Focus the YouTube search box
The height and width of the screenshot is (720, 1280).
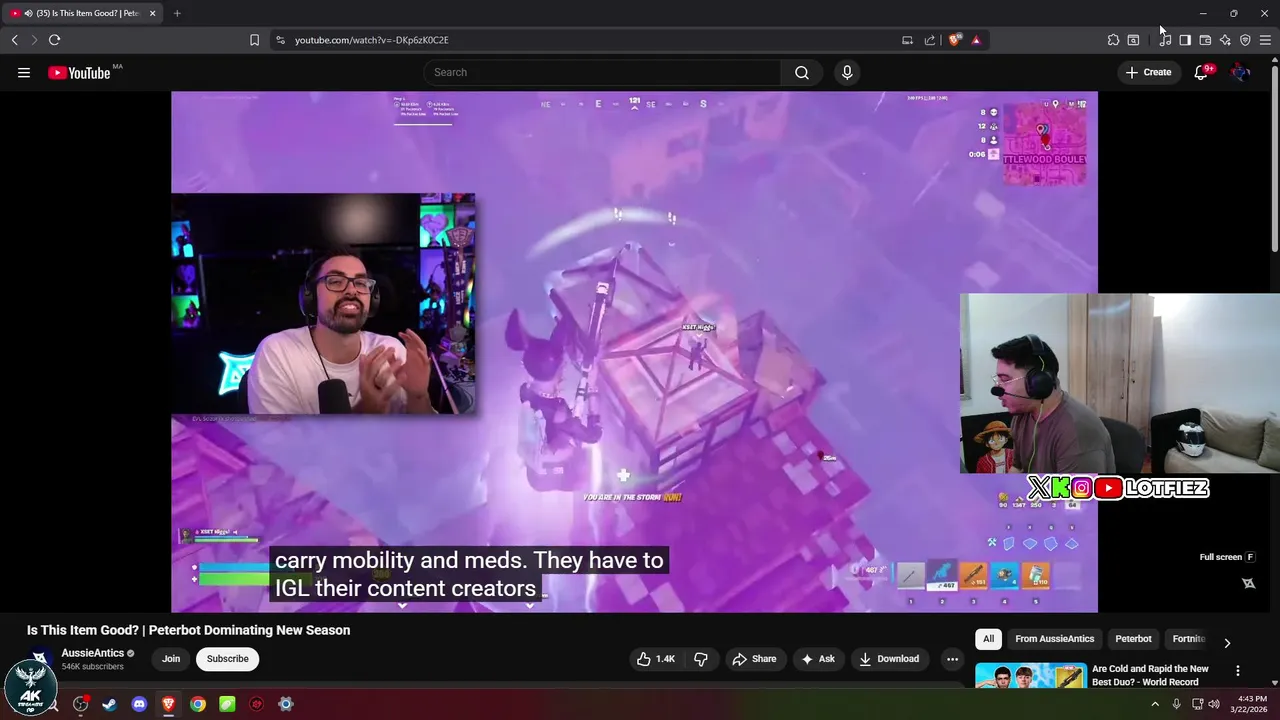point(602,72)
